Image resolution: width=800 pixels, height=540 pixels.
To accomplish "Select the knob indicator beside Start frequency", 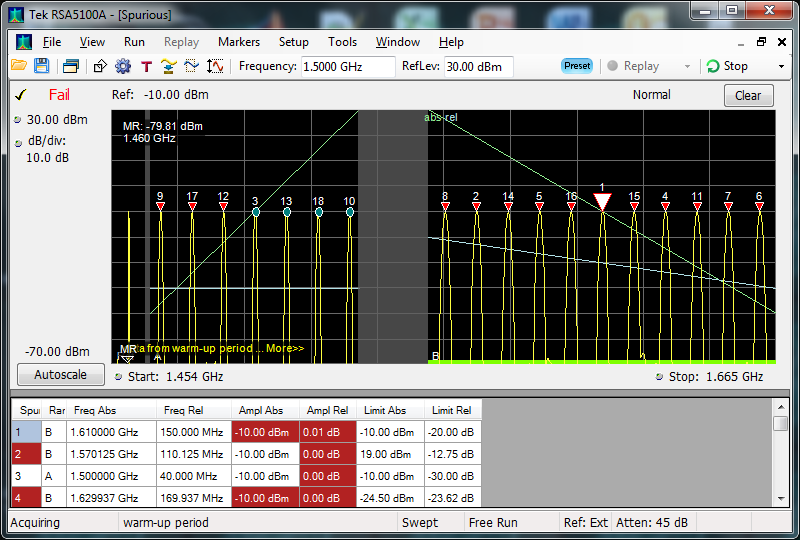I will pos(119,377).
